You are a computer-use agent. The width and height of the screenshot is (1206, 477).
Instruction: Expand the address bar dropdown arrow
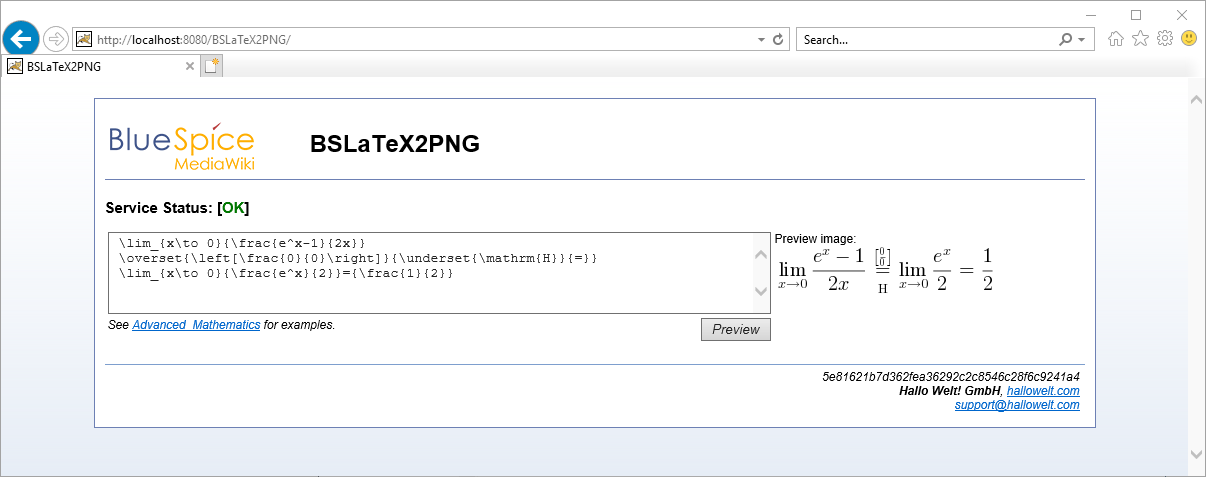761,40
